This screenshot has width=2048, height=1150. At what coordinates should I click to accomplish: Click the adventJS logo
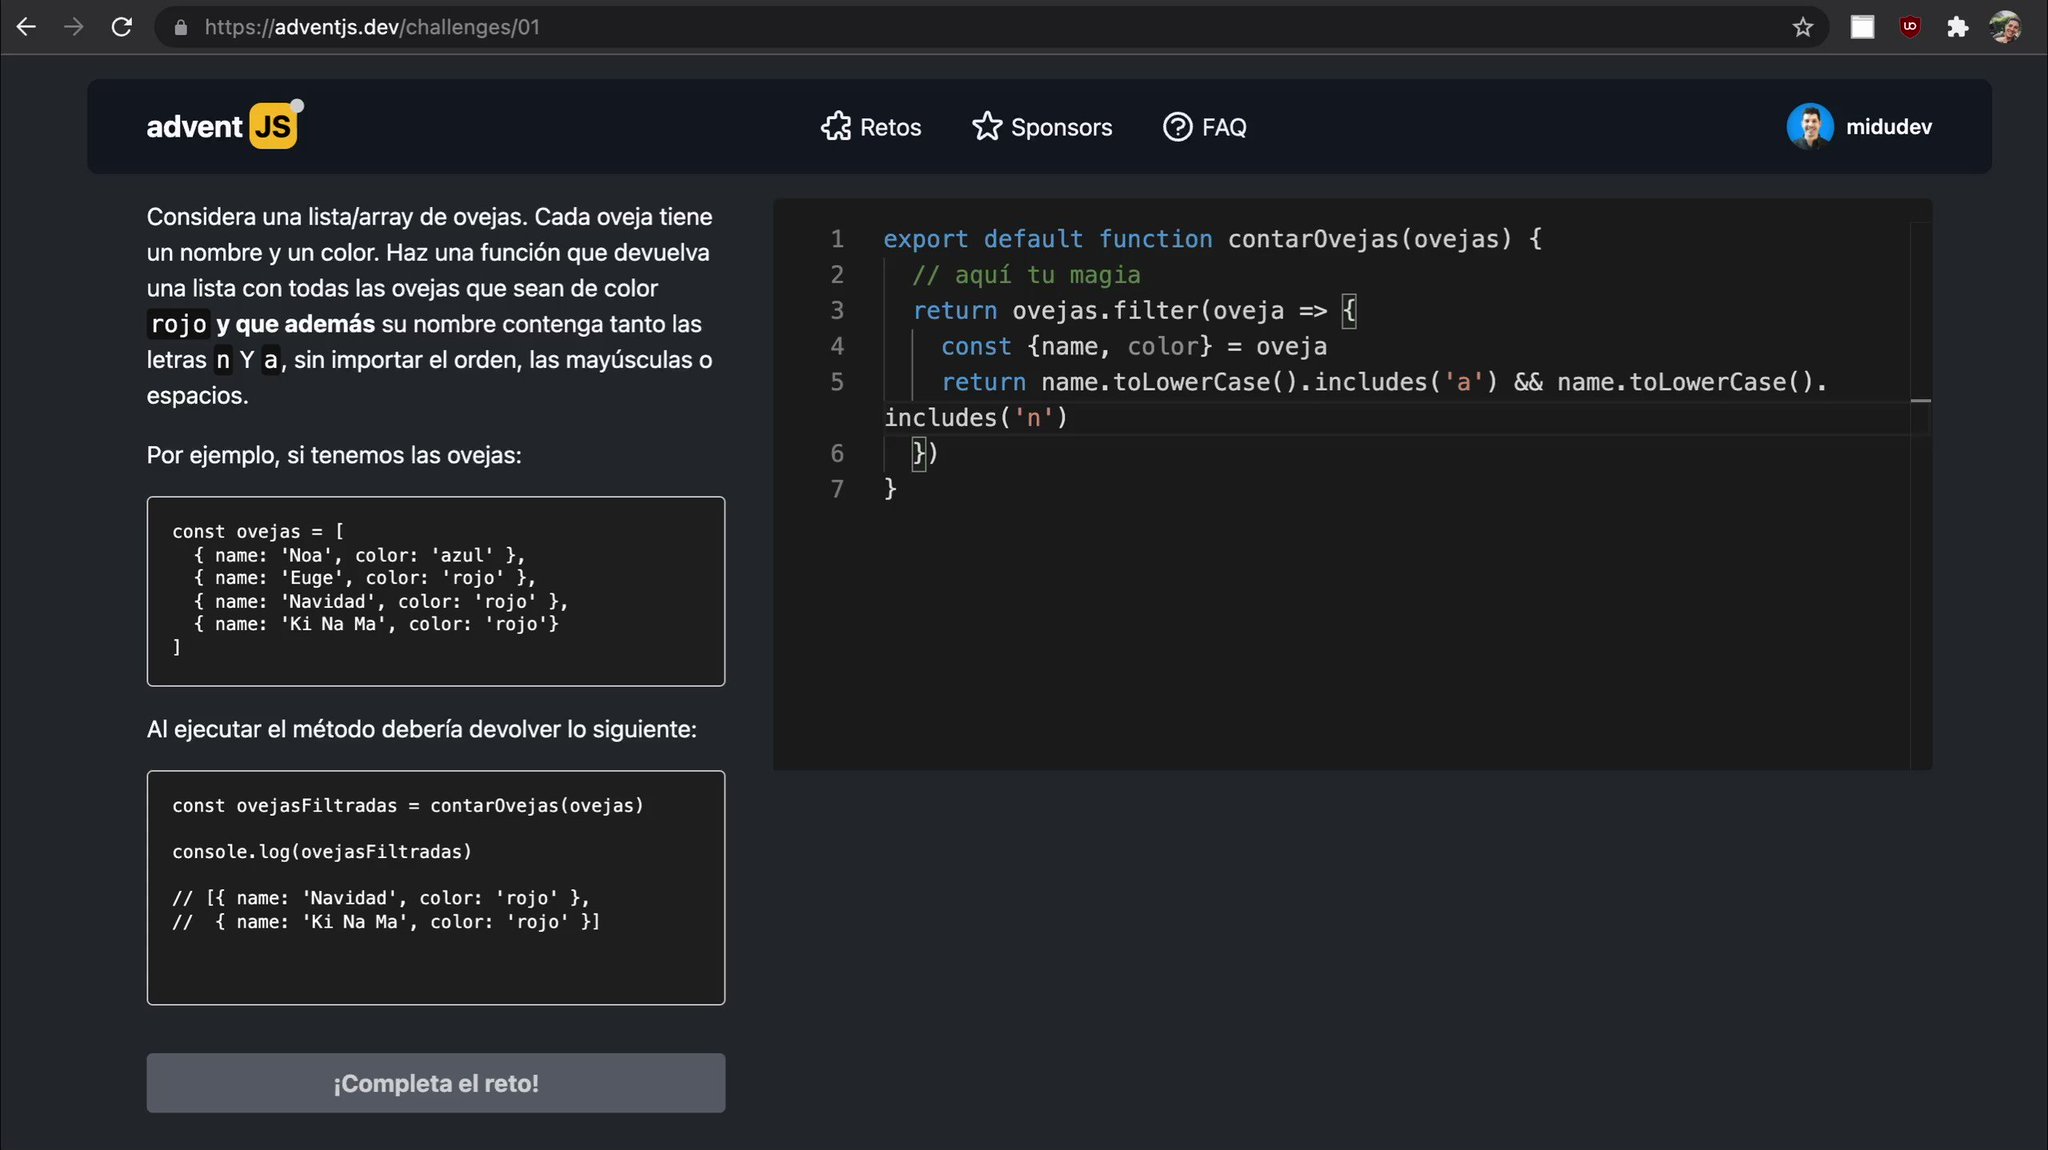coord(222,125)
